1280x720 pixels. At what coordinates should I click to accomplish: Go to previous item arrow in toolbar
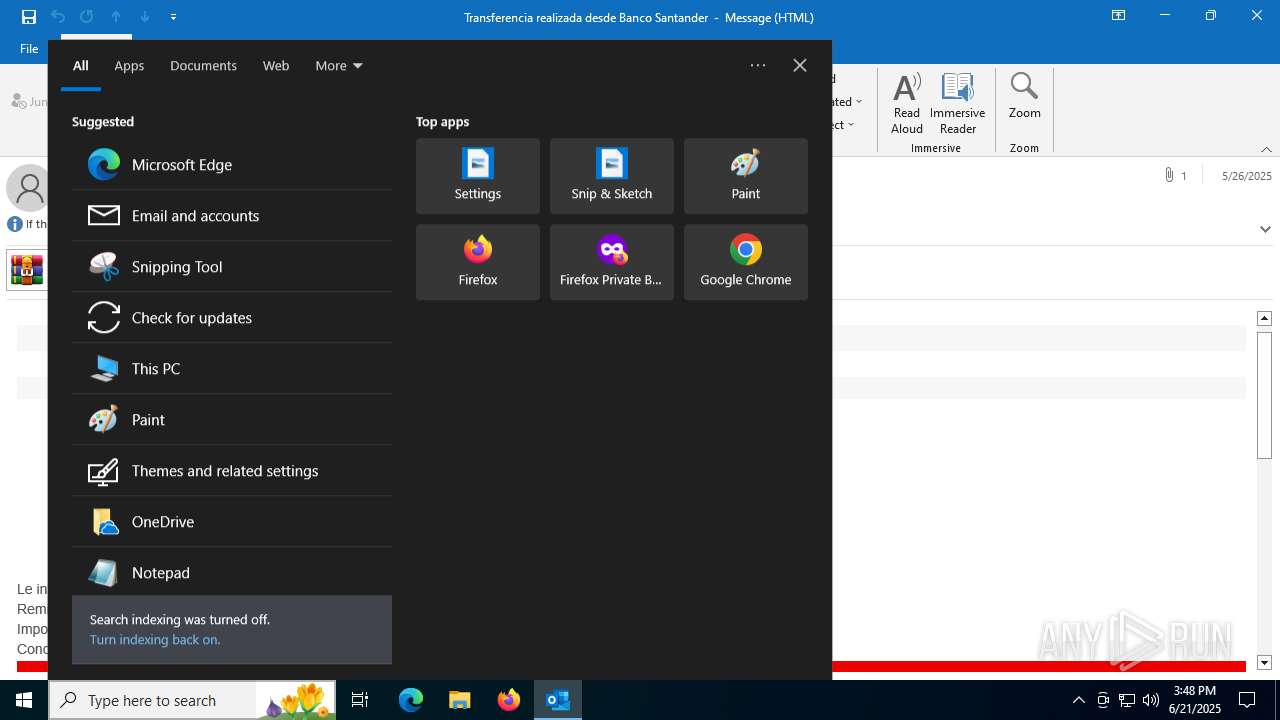(116, 17)
